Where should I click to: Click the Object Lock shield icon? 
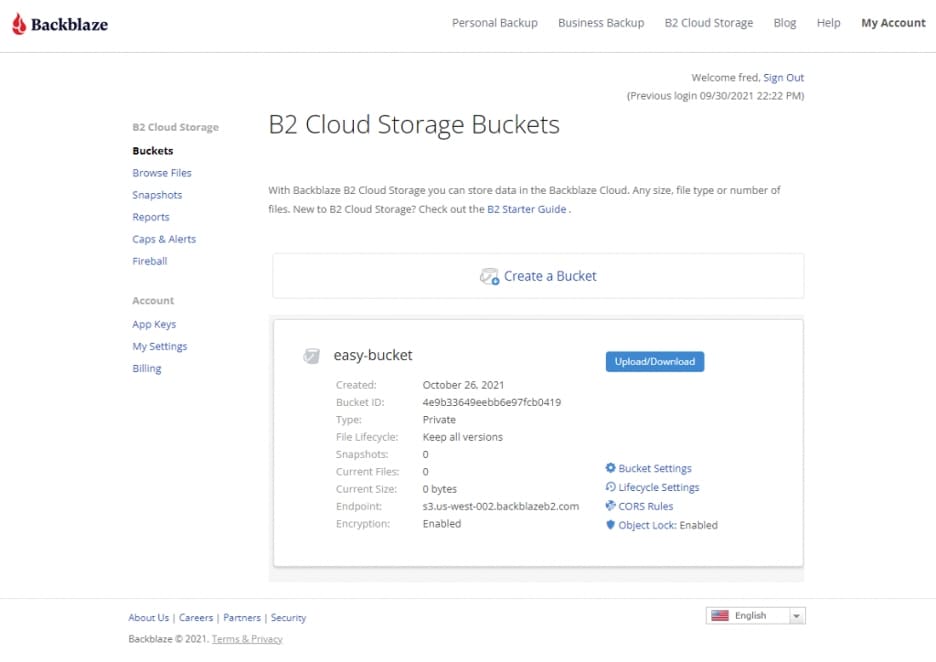tap(611, 525)
